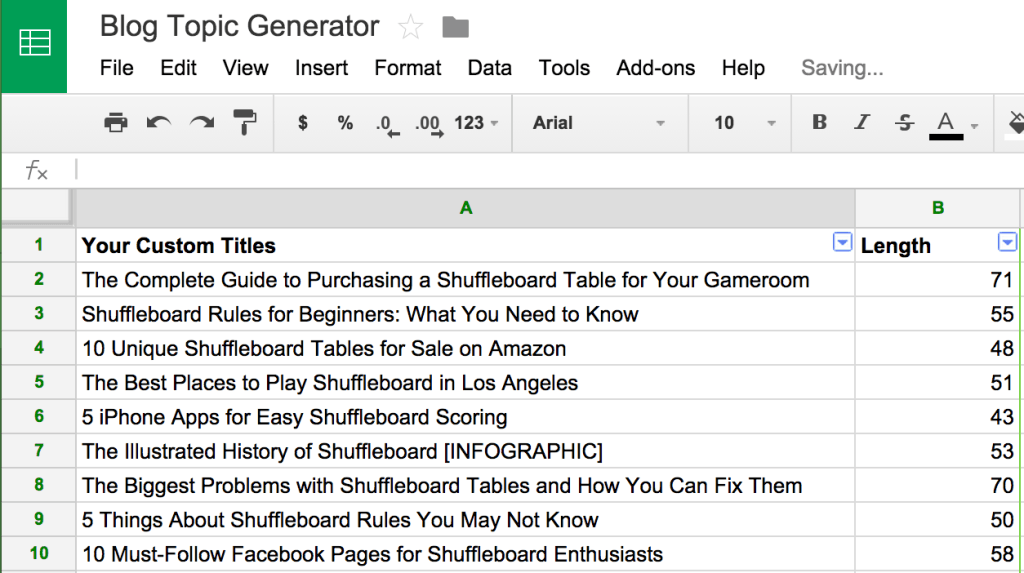Click the select-all corner box
Image resolution: width=1024 pixels, height=573 pixels.
38,207
